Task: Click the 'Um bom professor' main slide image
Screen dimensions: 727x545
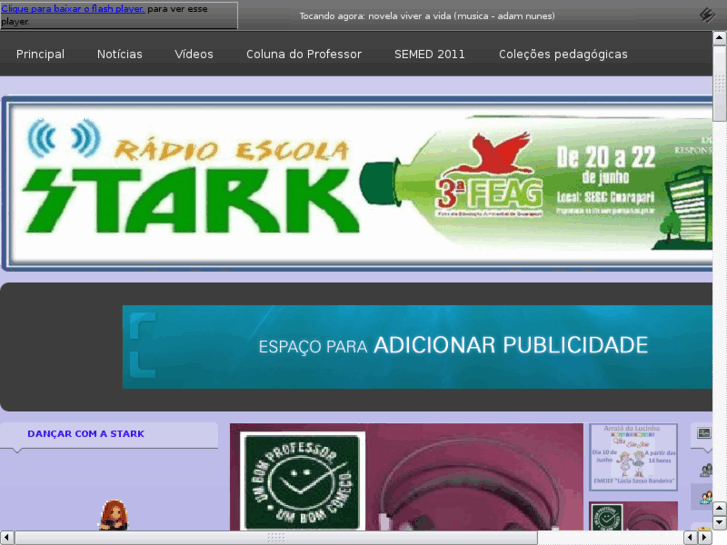Action: click(406, 476)
